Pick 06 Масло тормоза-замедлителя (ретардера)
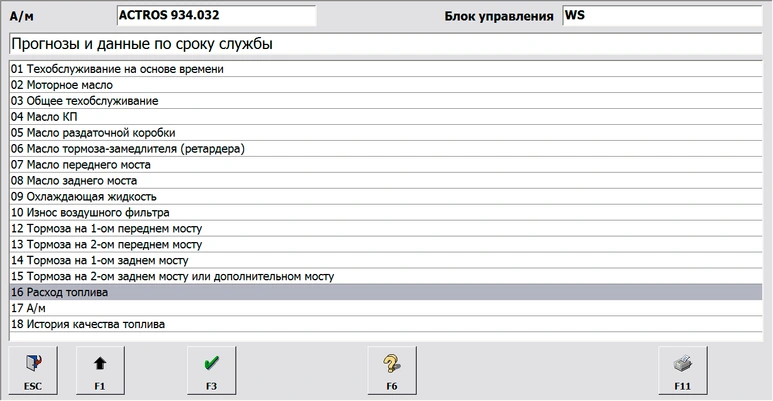773x401 pixels. [x=128, y=149]
